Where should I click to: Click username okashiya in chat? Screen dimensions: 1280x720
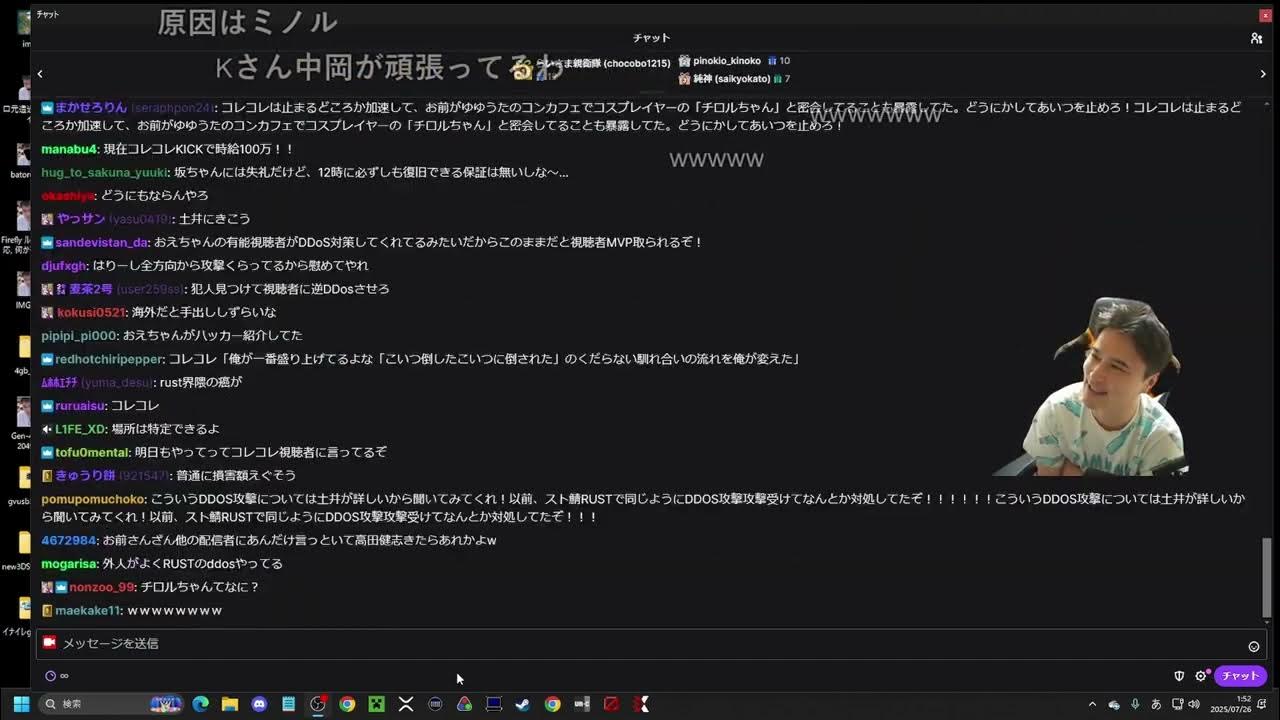pyautogui.click(x=67, y=196)
